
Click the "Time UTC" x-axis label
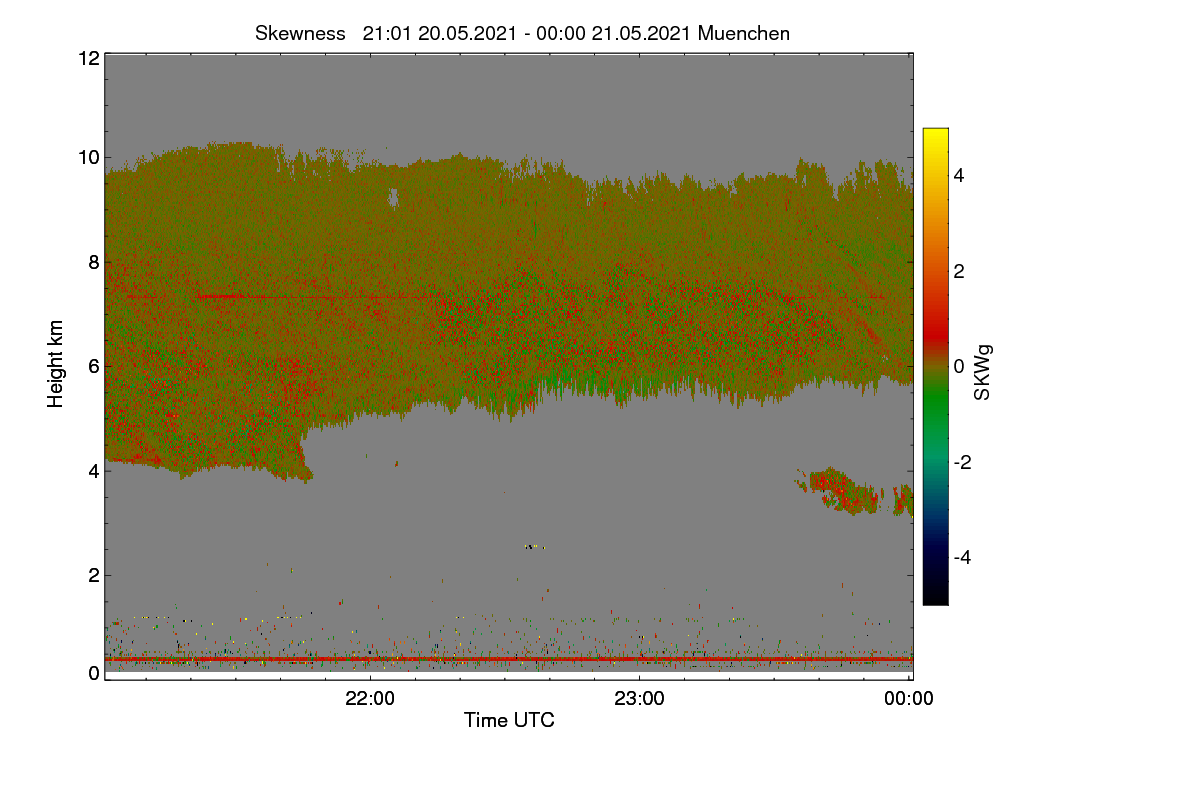[x=509, y=720]
